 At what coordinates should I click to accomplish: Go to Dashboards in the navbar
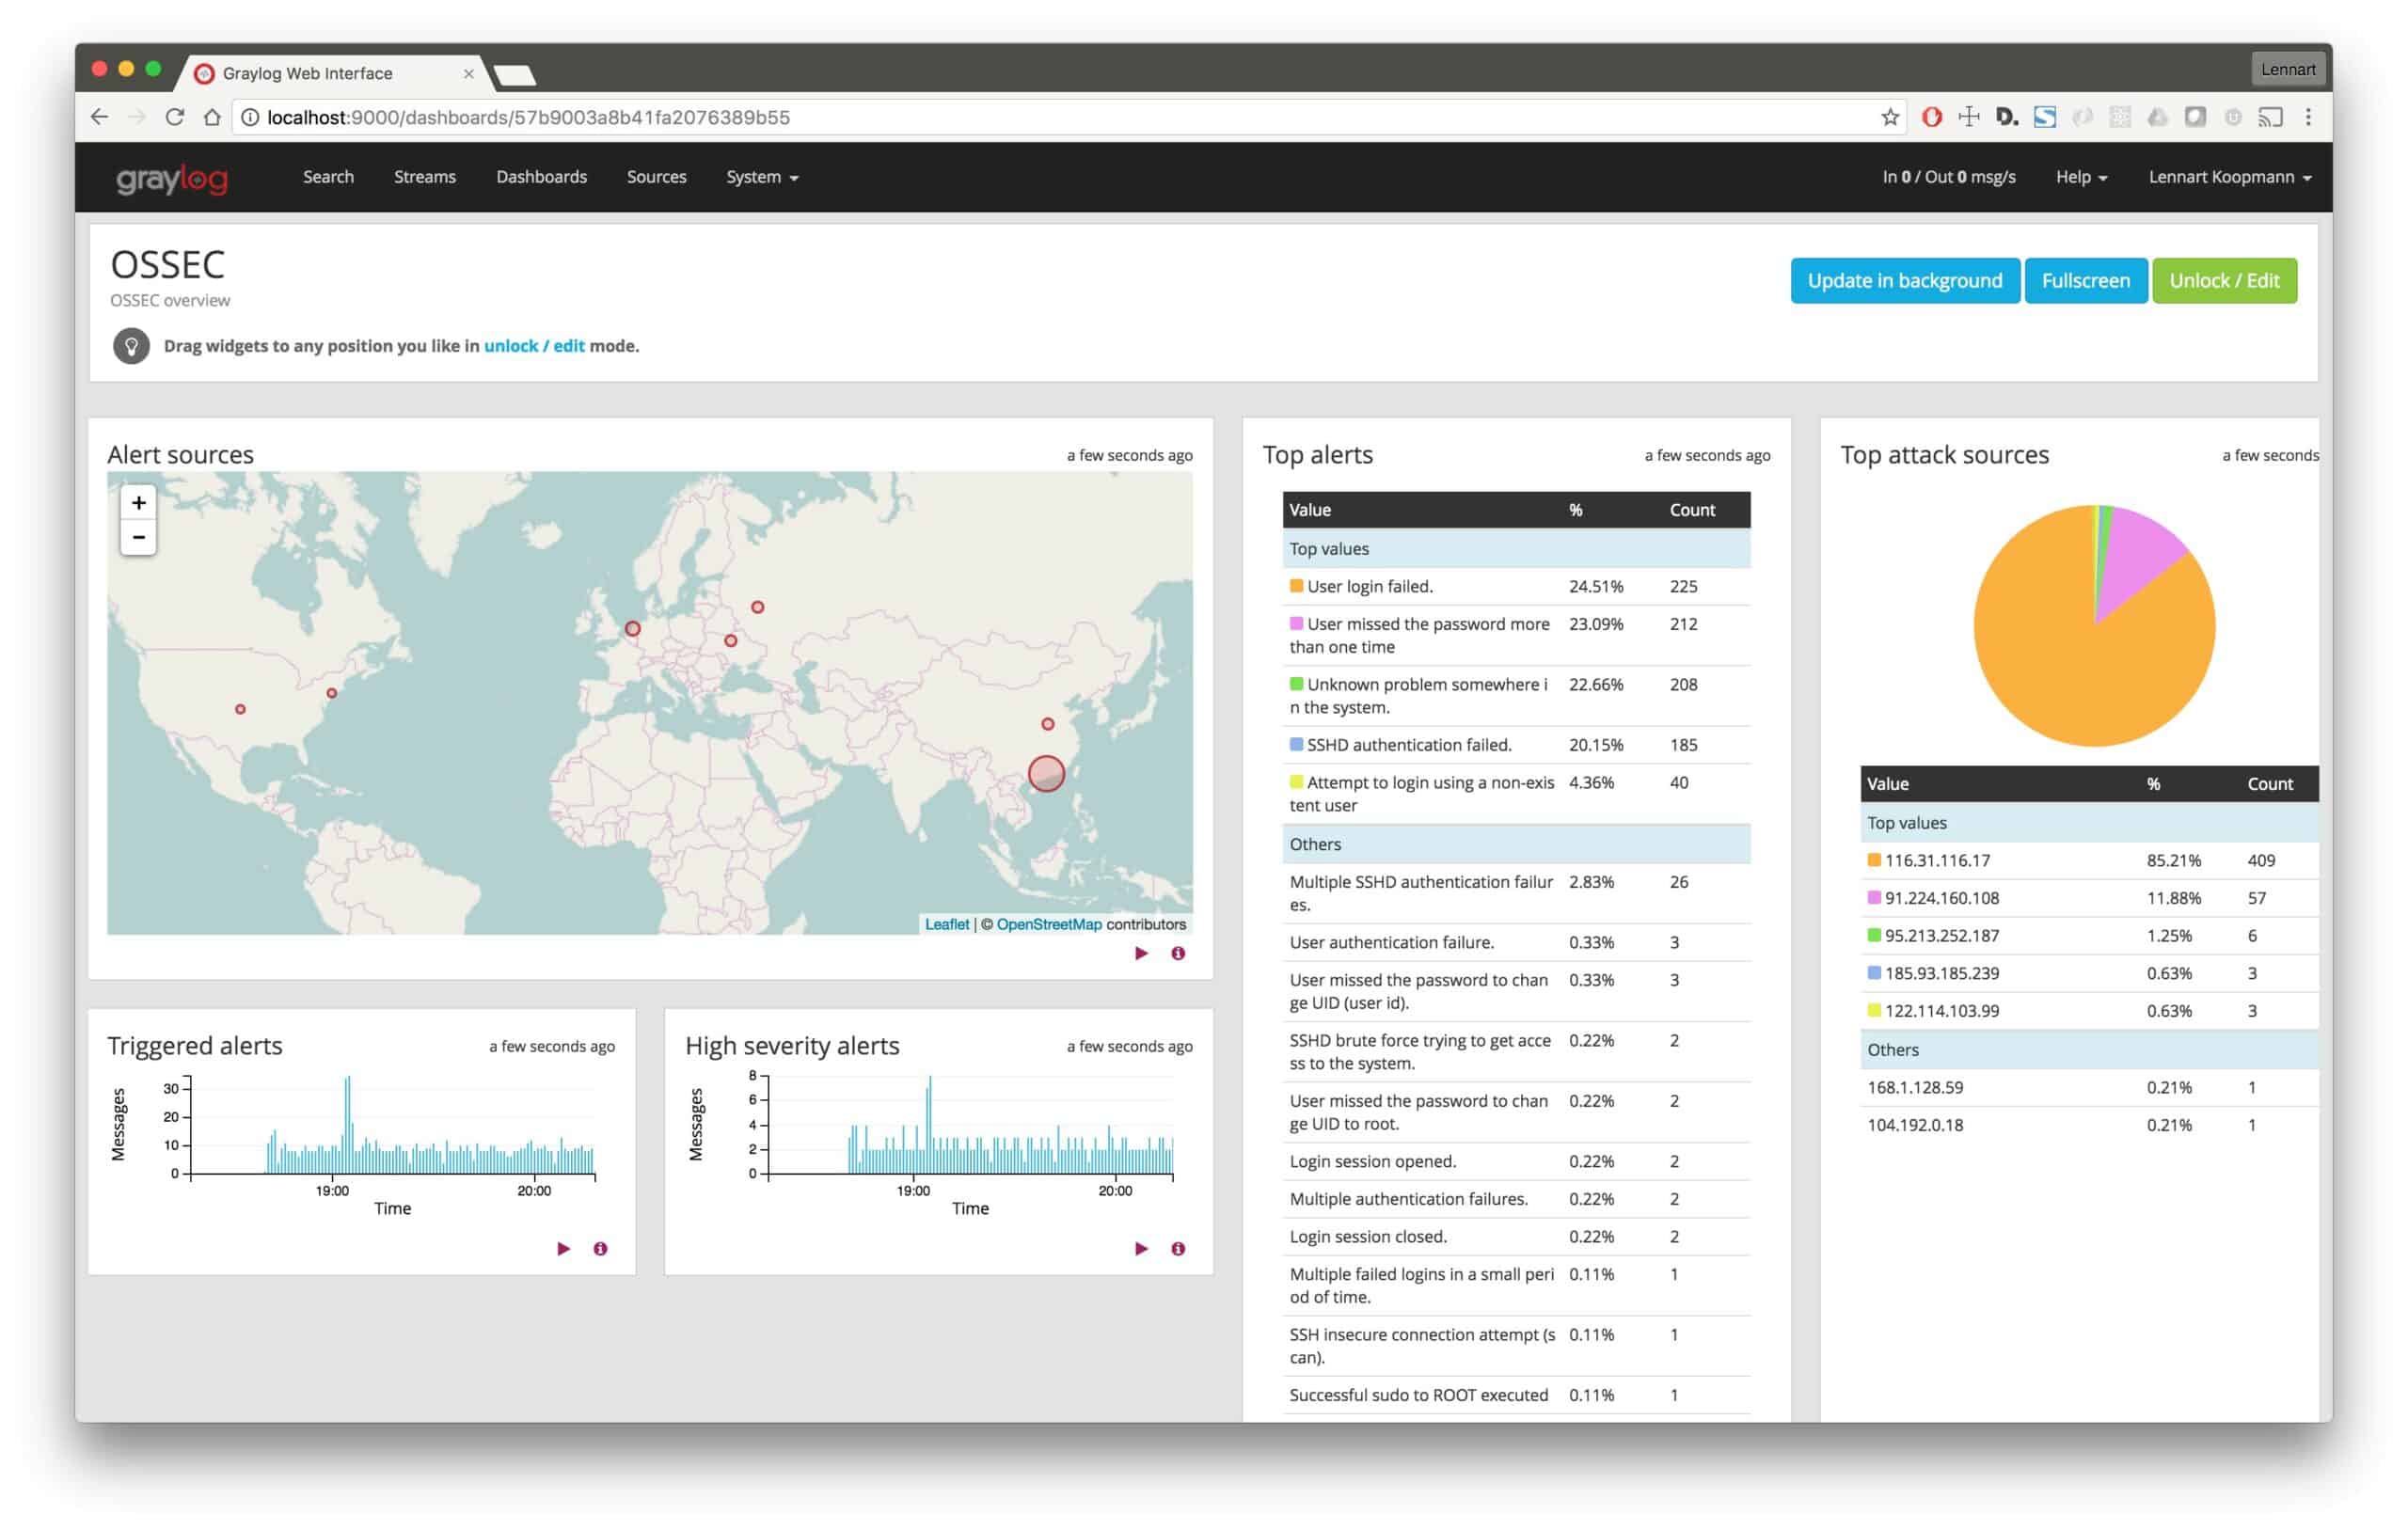coord(541,177)
